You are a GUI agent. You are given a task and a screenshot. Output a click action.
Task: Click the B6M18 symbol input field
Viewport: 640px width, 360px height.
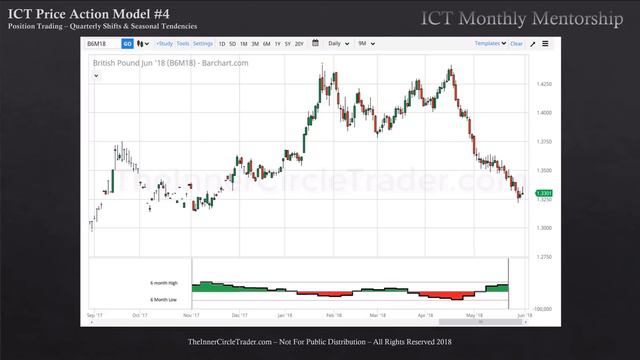[103, 44]
